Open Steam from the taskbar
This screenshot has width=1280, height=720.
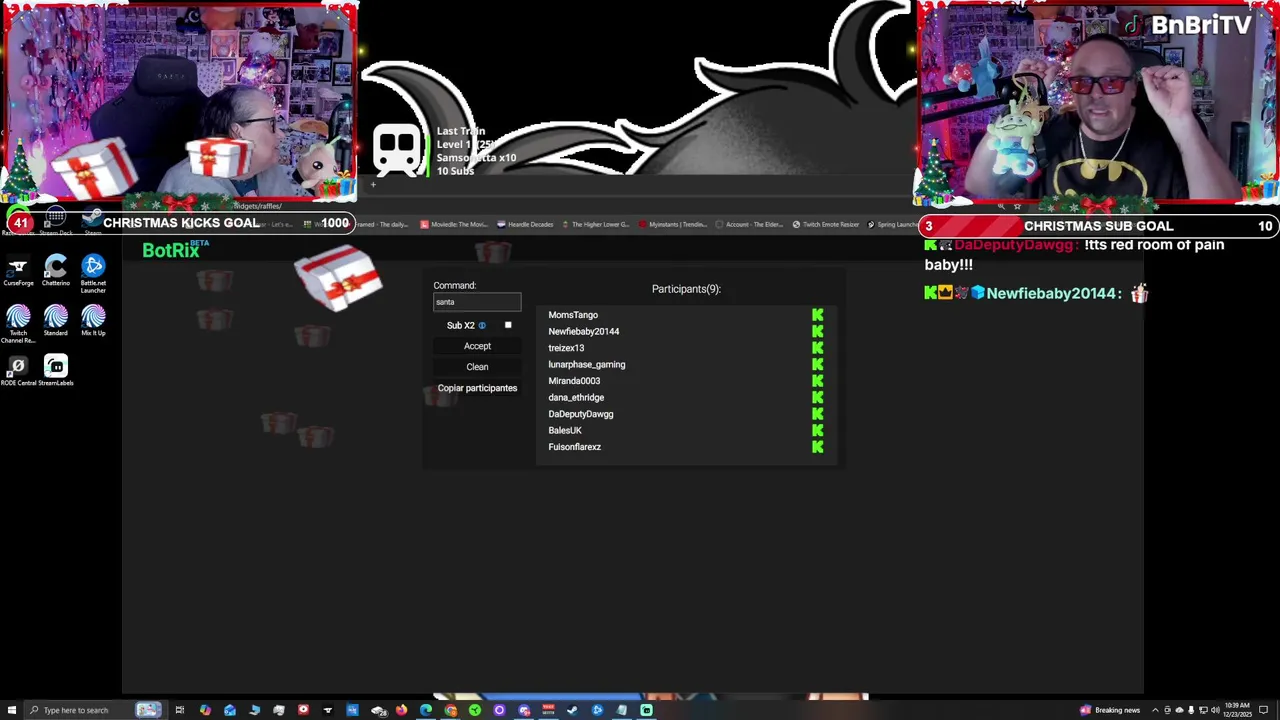572,710
